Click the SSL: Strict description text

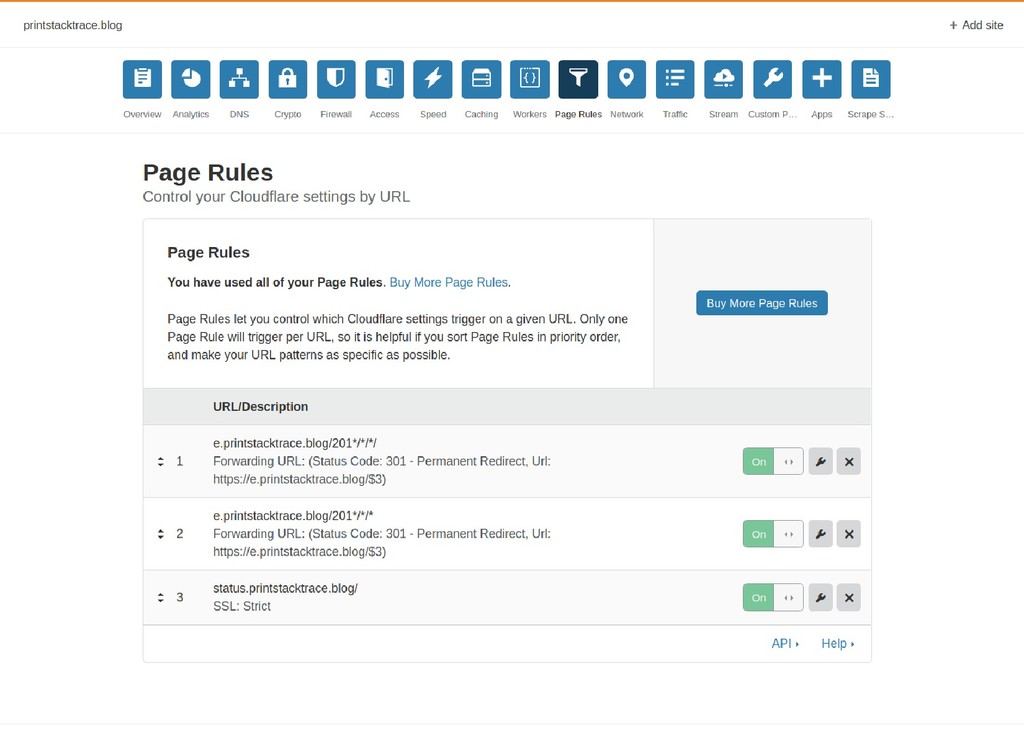(x=242, y=606)
